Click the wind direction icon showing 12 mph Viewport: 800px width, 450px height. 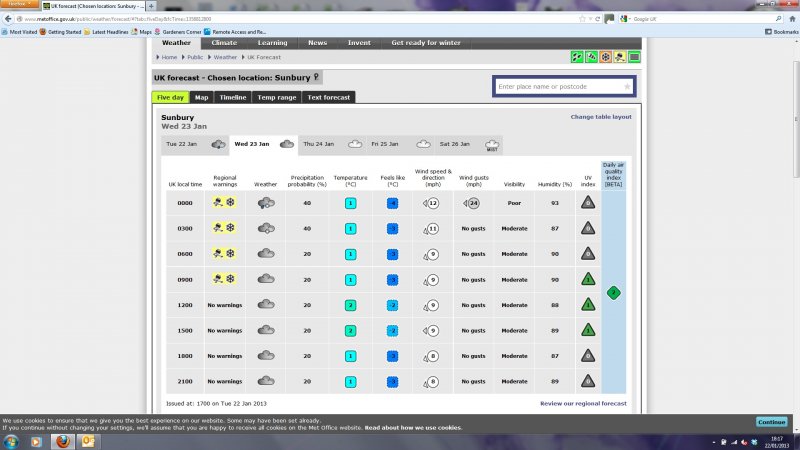[431, 203]
